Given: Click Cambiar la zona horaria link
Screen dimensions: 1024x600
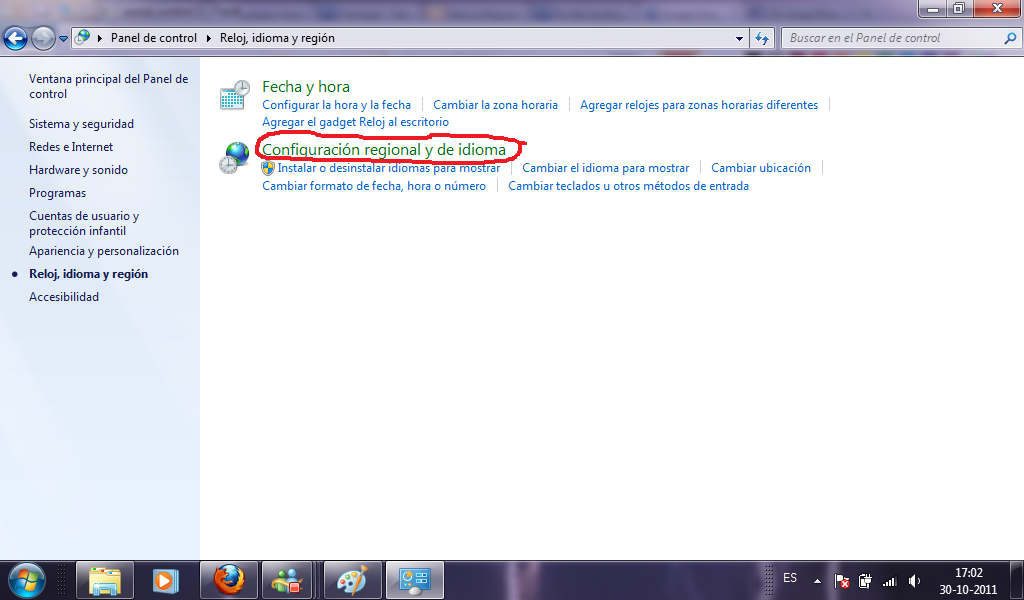Looking at the screenshot, I should 495,105.
